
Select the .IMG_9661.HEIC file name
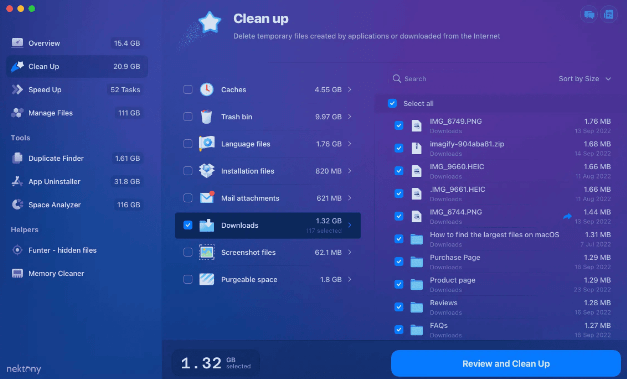point(457,189)
